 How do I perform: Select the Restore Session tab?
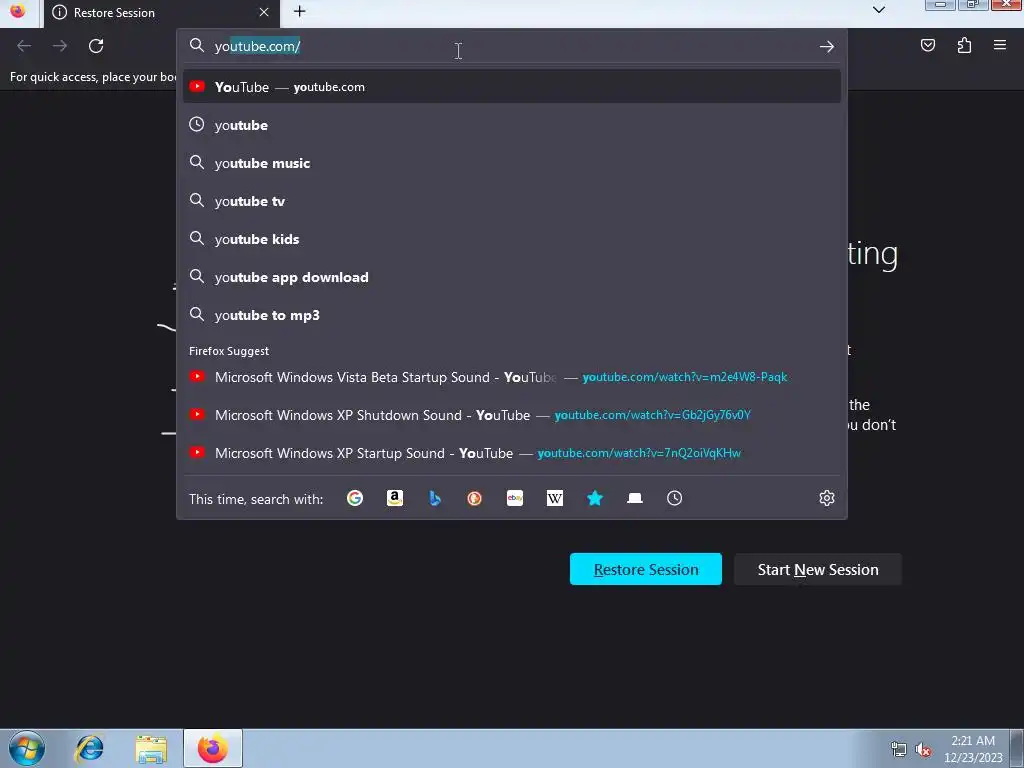point(161,12)
